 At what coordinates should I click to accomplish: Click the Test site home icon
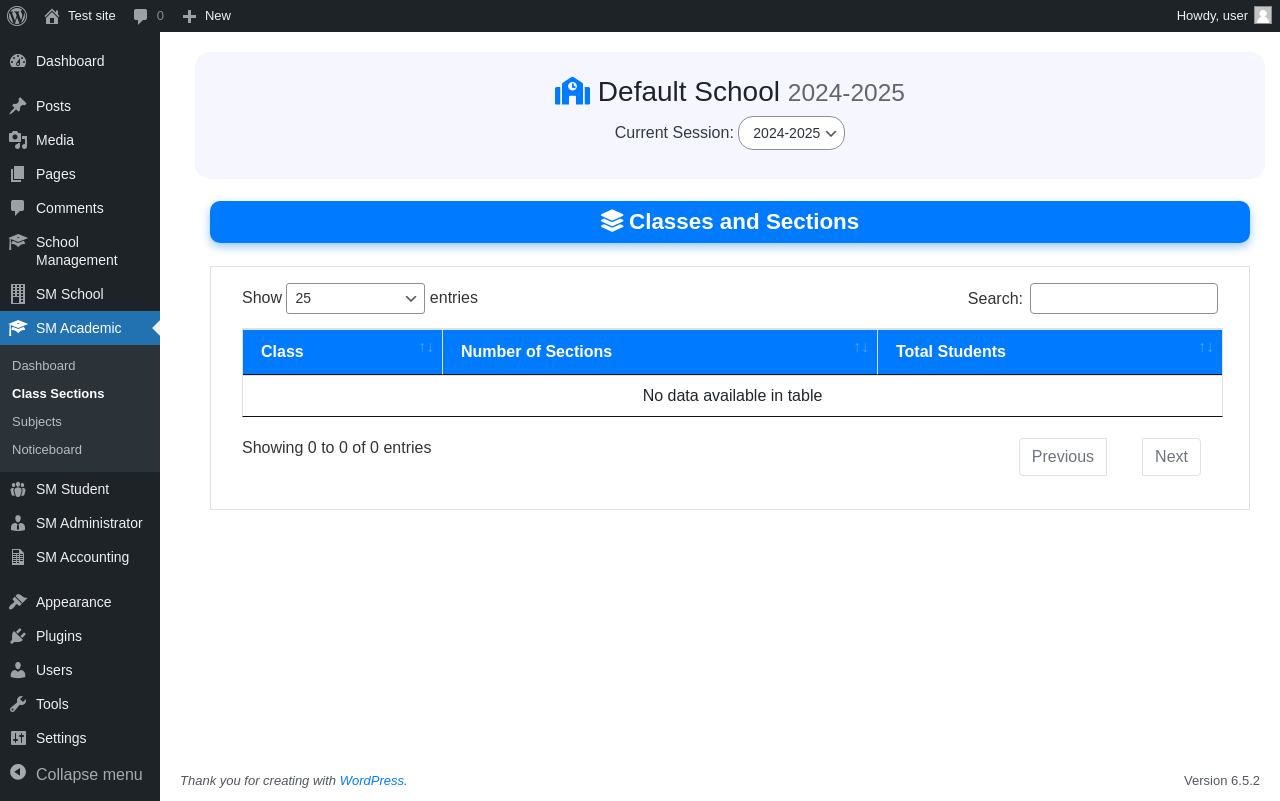[52, 16]
